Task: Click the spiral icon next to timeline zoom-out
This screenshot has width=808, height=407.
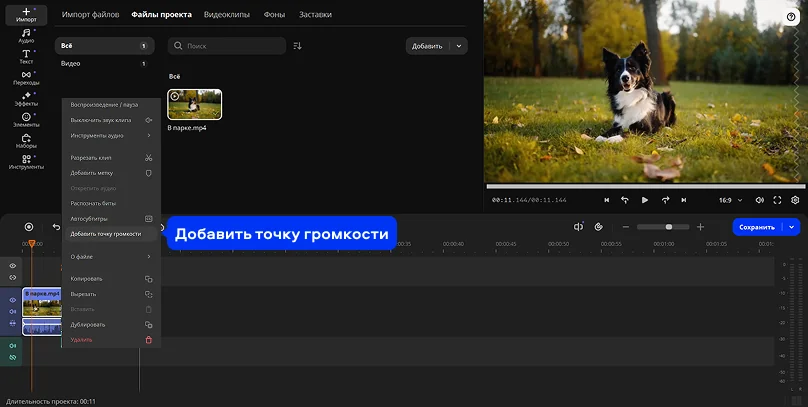Action: click(598, 227)
